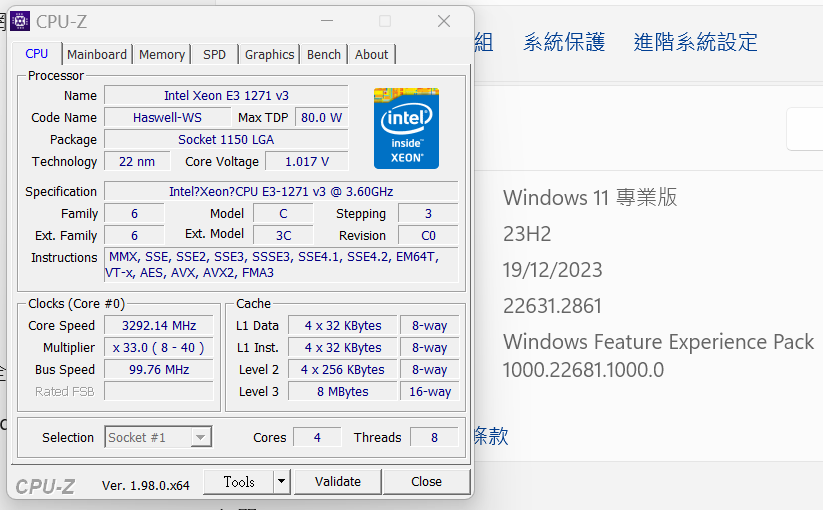Image resolution: width=823 pixels, height=510 pixels.
Task: Click the L1 Data size 4 x 32 KBytes
Action: tap(343, 326)
